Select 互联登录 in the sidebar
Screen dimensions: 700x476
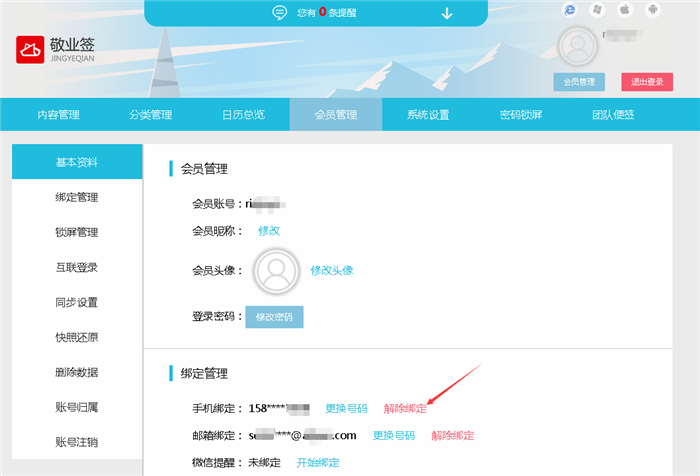[x=77, y=267]
